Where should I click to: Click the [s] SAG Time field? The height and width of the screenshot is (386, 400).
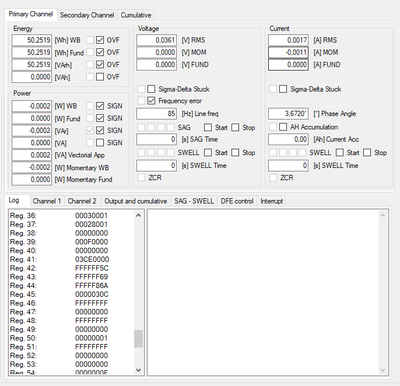pyautogui.click(x=156, y=139)
